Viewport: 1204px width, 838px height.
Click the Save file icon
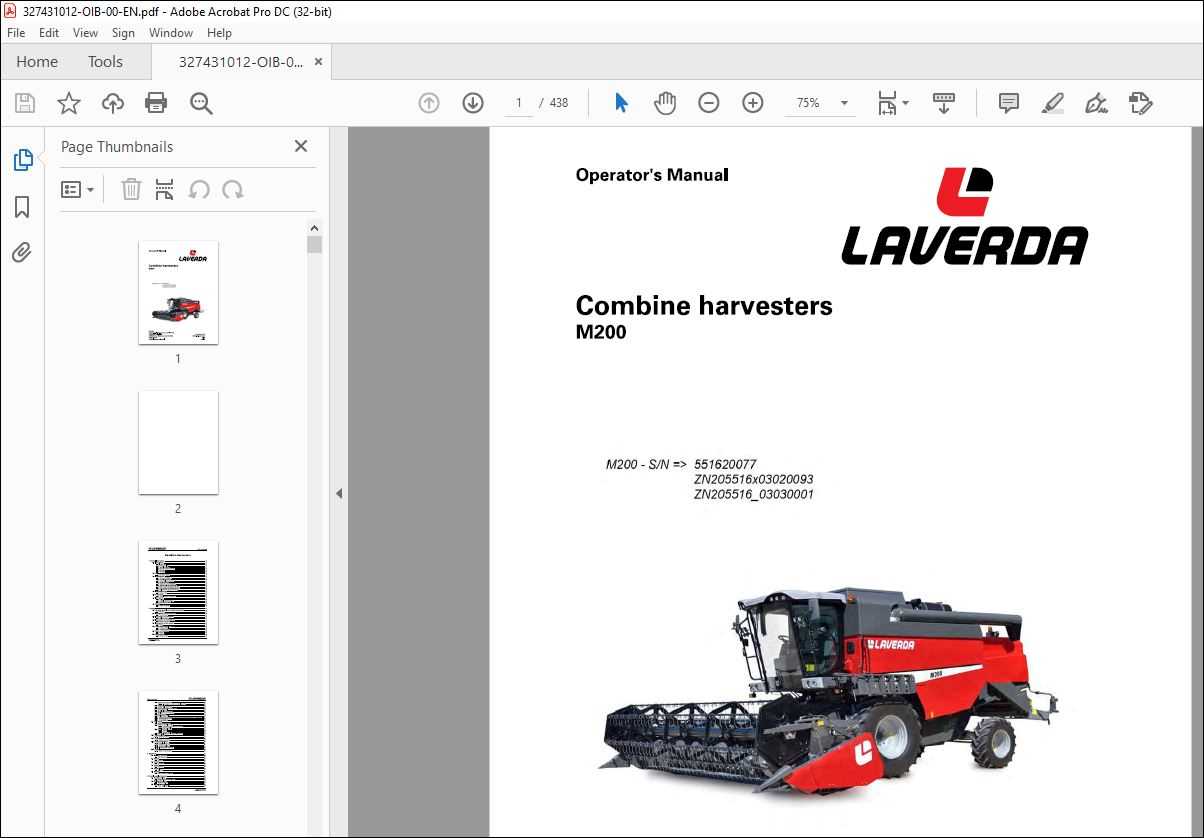(25, 103)
